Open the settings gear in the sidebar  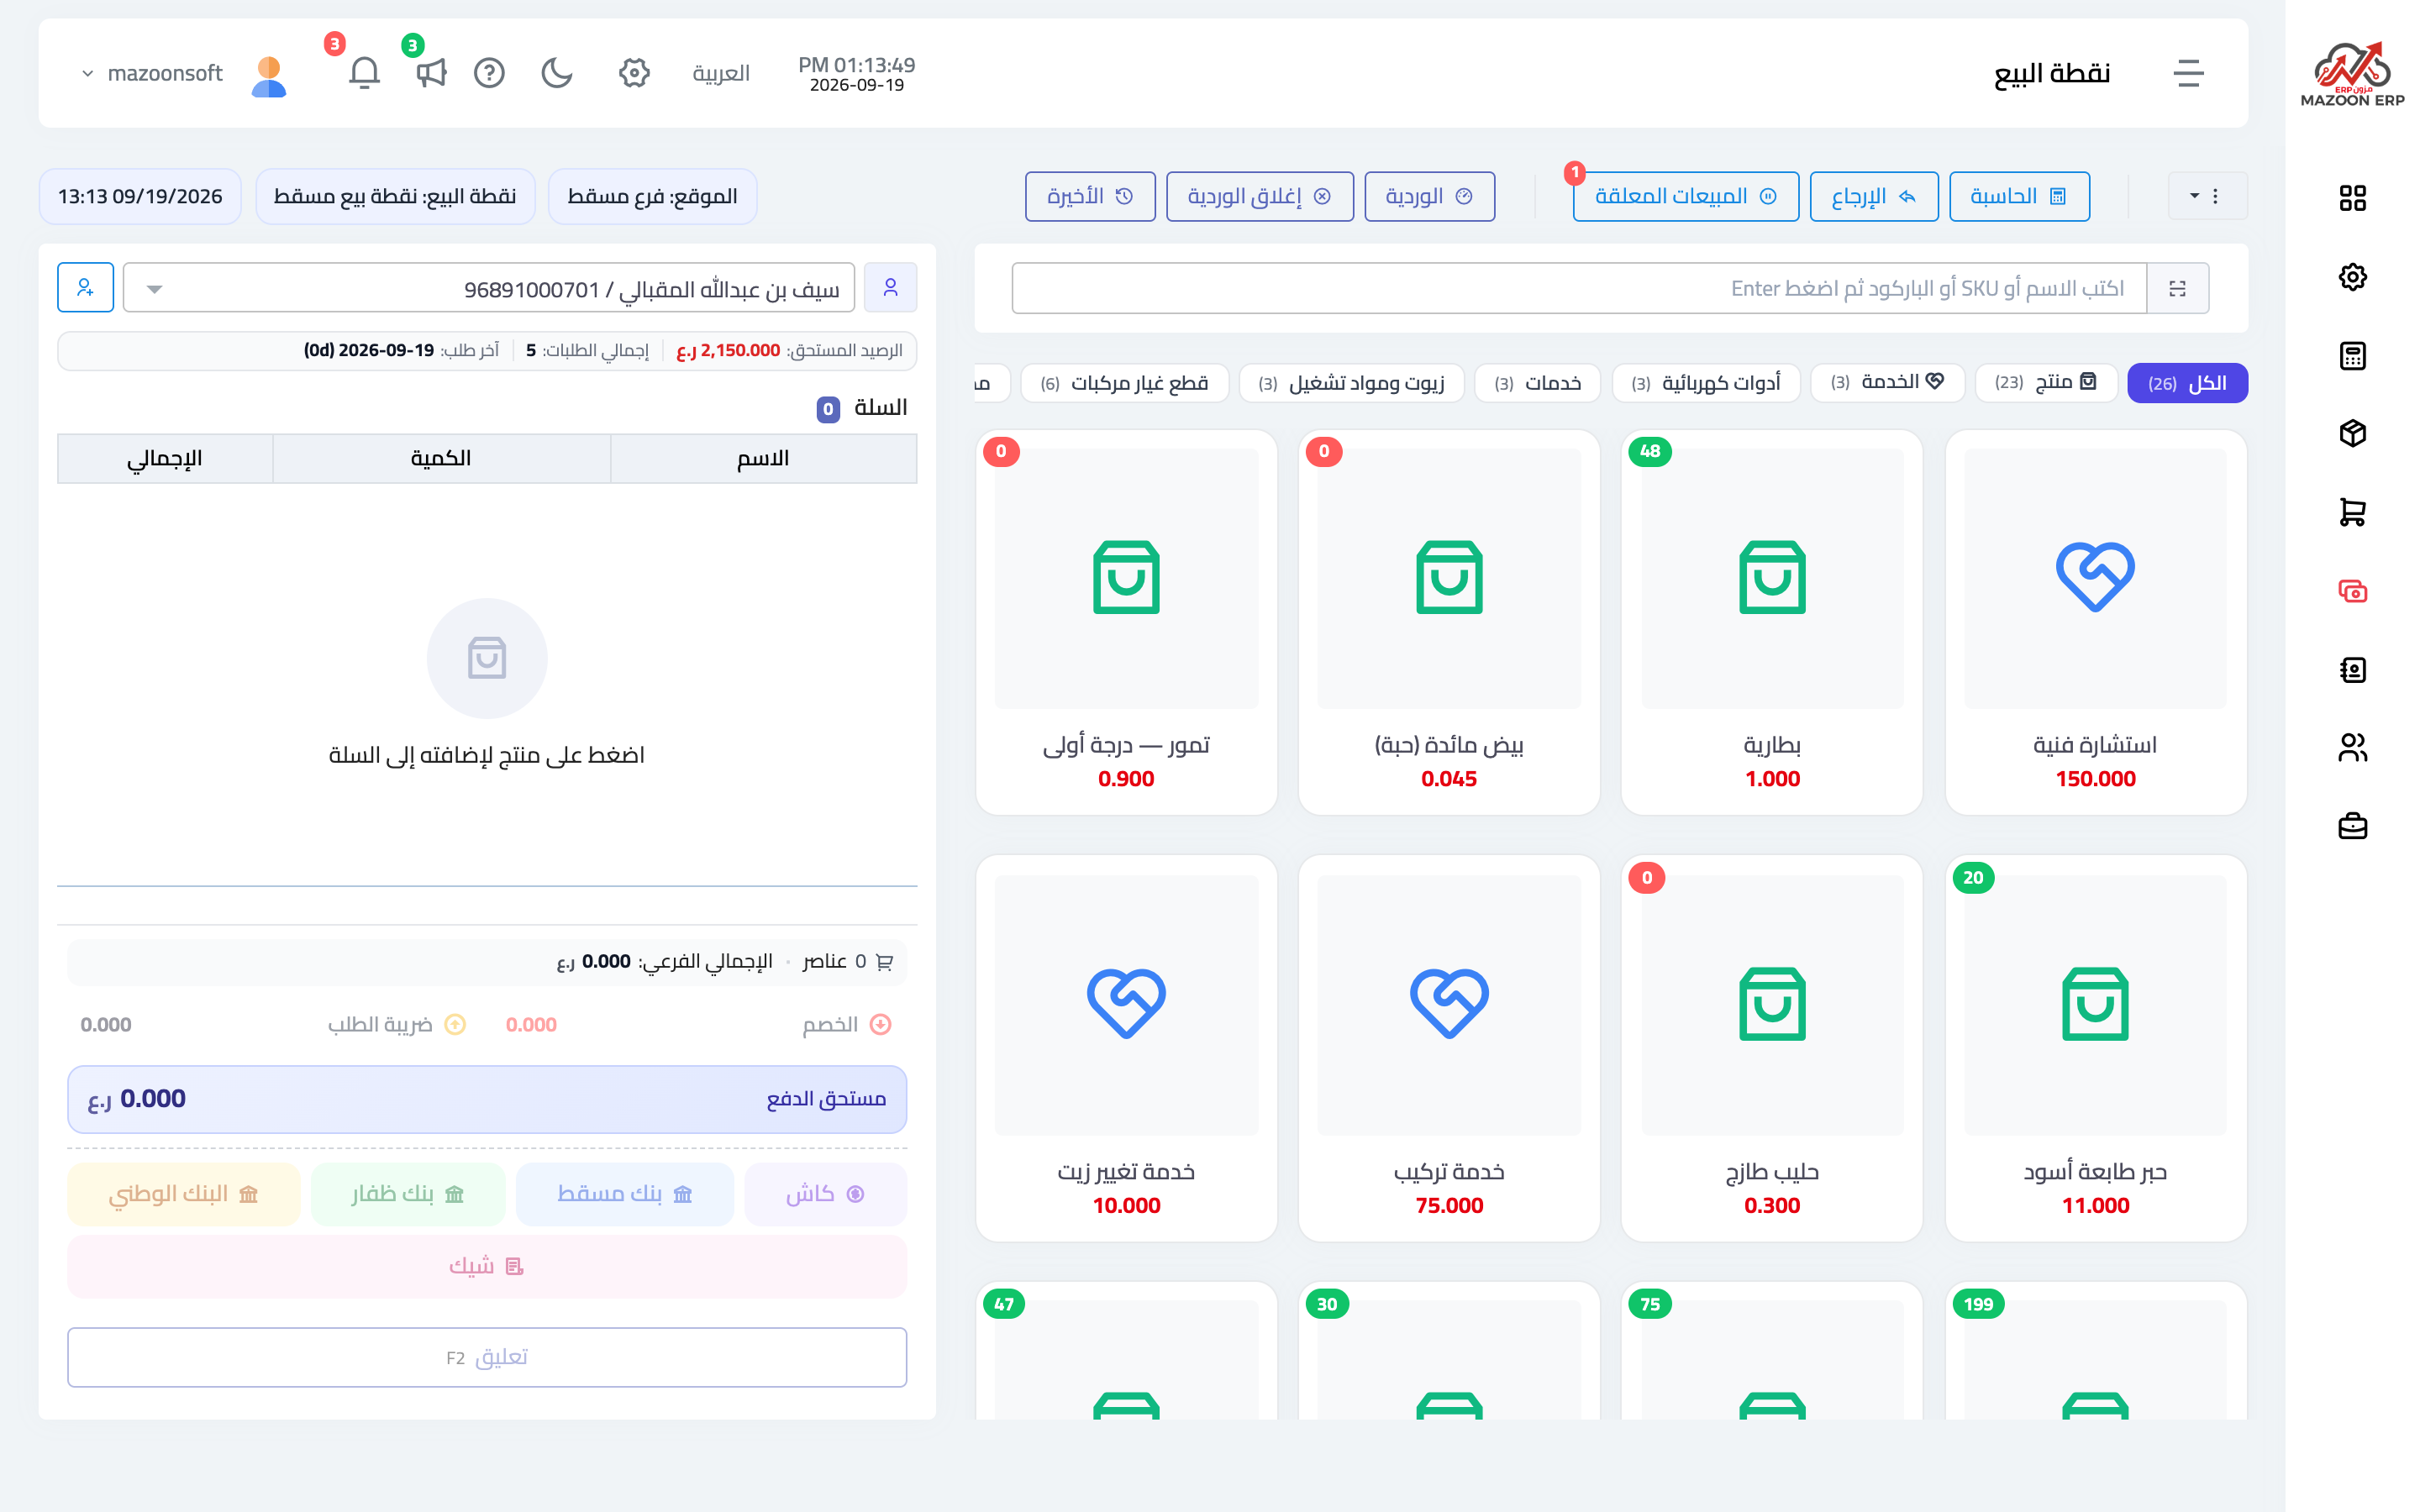2352,277
